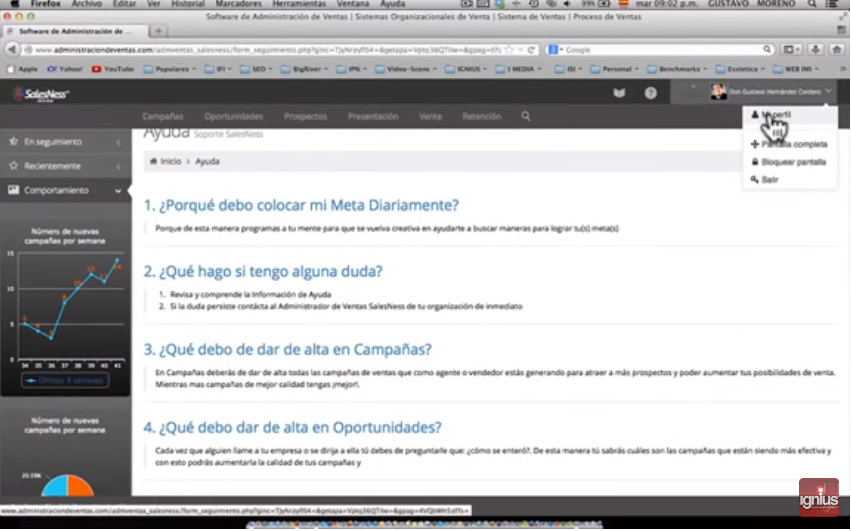Select Mi perfil from user menu
Screen dimensions: 851x531
[780, 115]
